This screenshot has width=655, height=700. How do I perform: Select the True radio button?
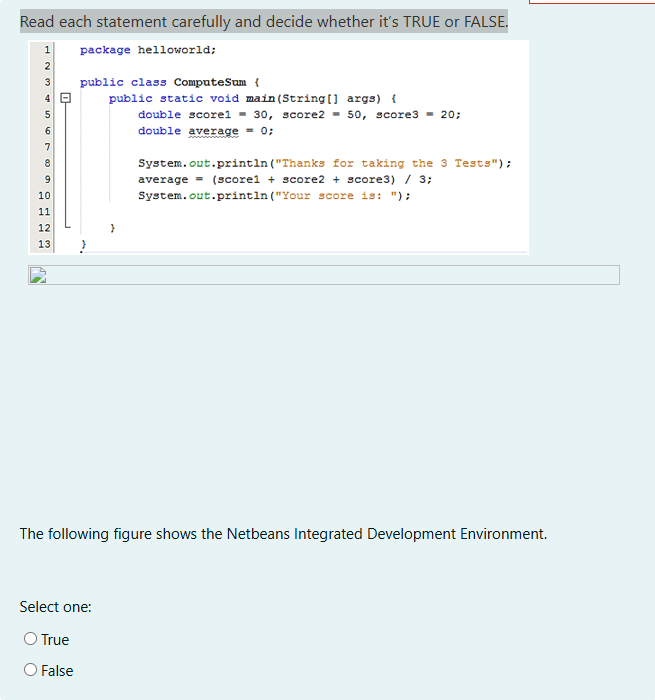point(30,639)
